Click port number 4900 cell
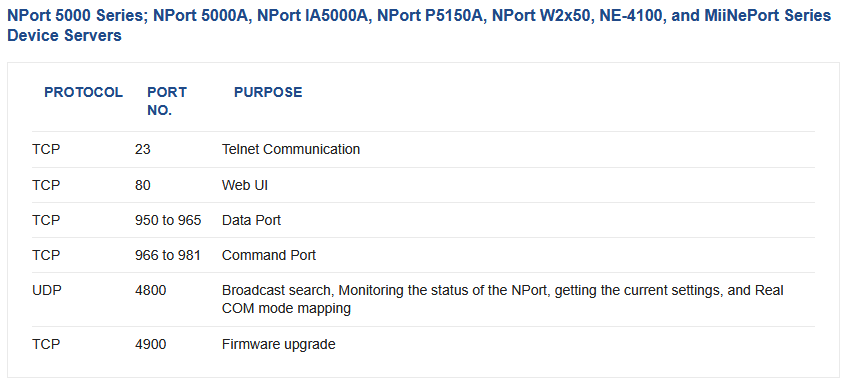The height and width of the screenshot is (385, 847). click(x=151, y=344)
